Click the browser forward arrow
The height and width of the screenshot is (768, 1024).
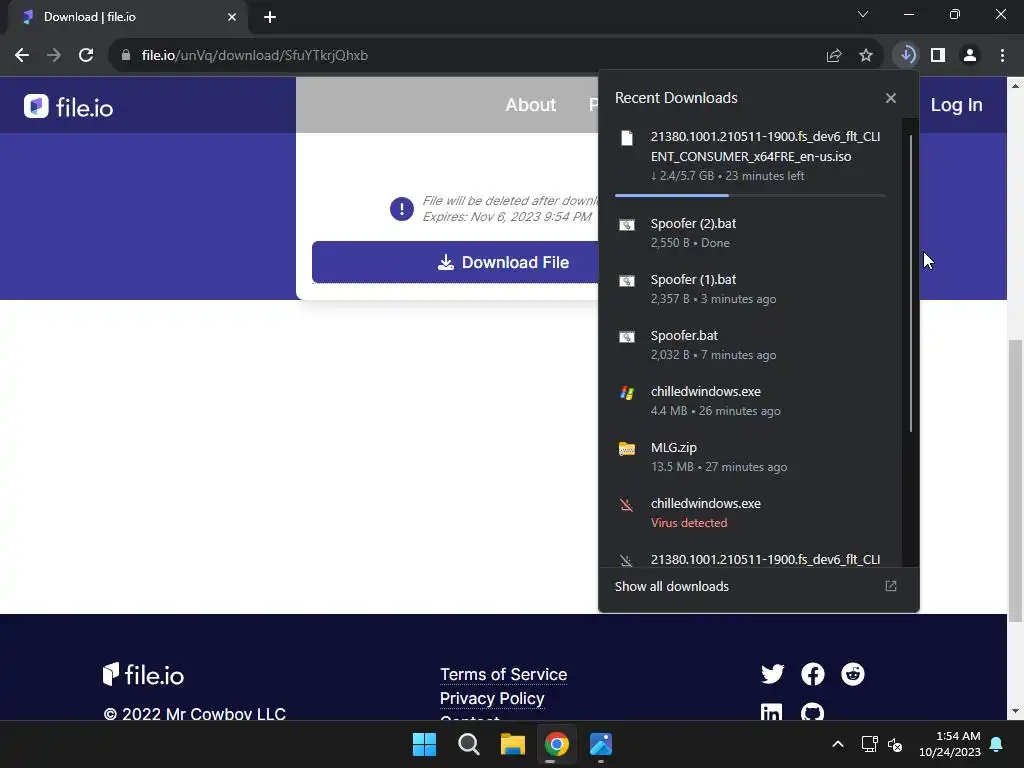click(x=54, y=56)
